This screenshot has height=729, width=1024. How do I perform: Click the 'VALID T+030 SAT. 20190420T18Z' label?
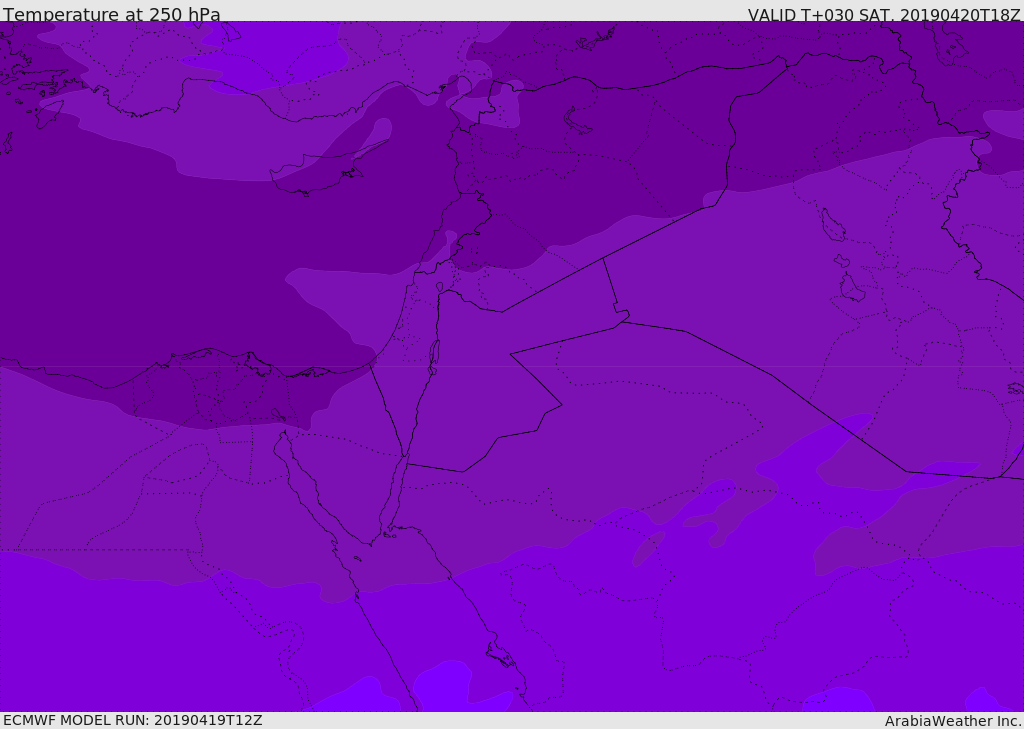pos(884,14)
